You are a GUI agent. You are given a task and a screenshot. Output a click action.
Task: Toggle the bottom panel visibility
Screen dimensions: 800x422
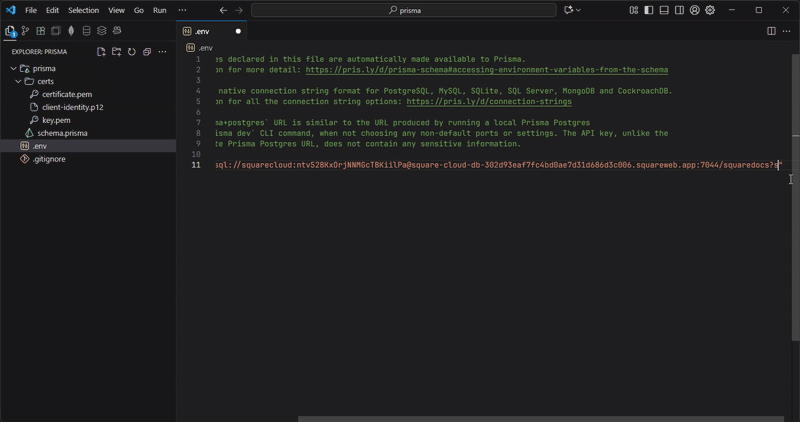pyautogui.click(x=662, y=10)
